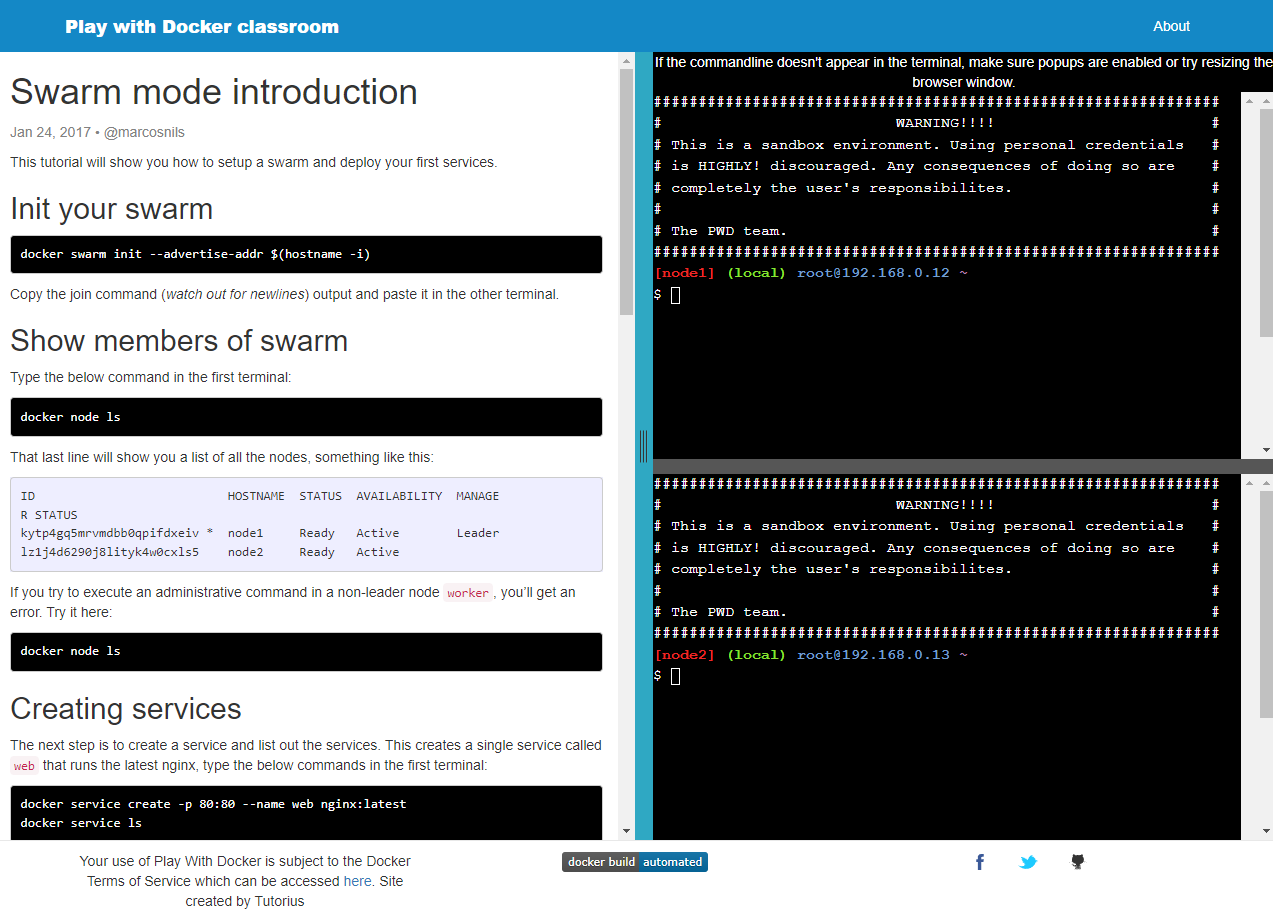Open the Twitter share icon

point(1028,862)
